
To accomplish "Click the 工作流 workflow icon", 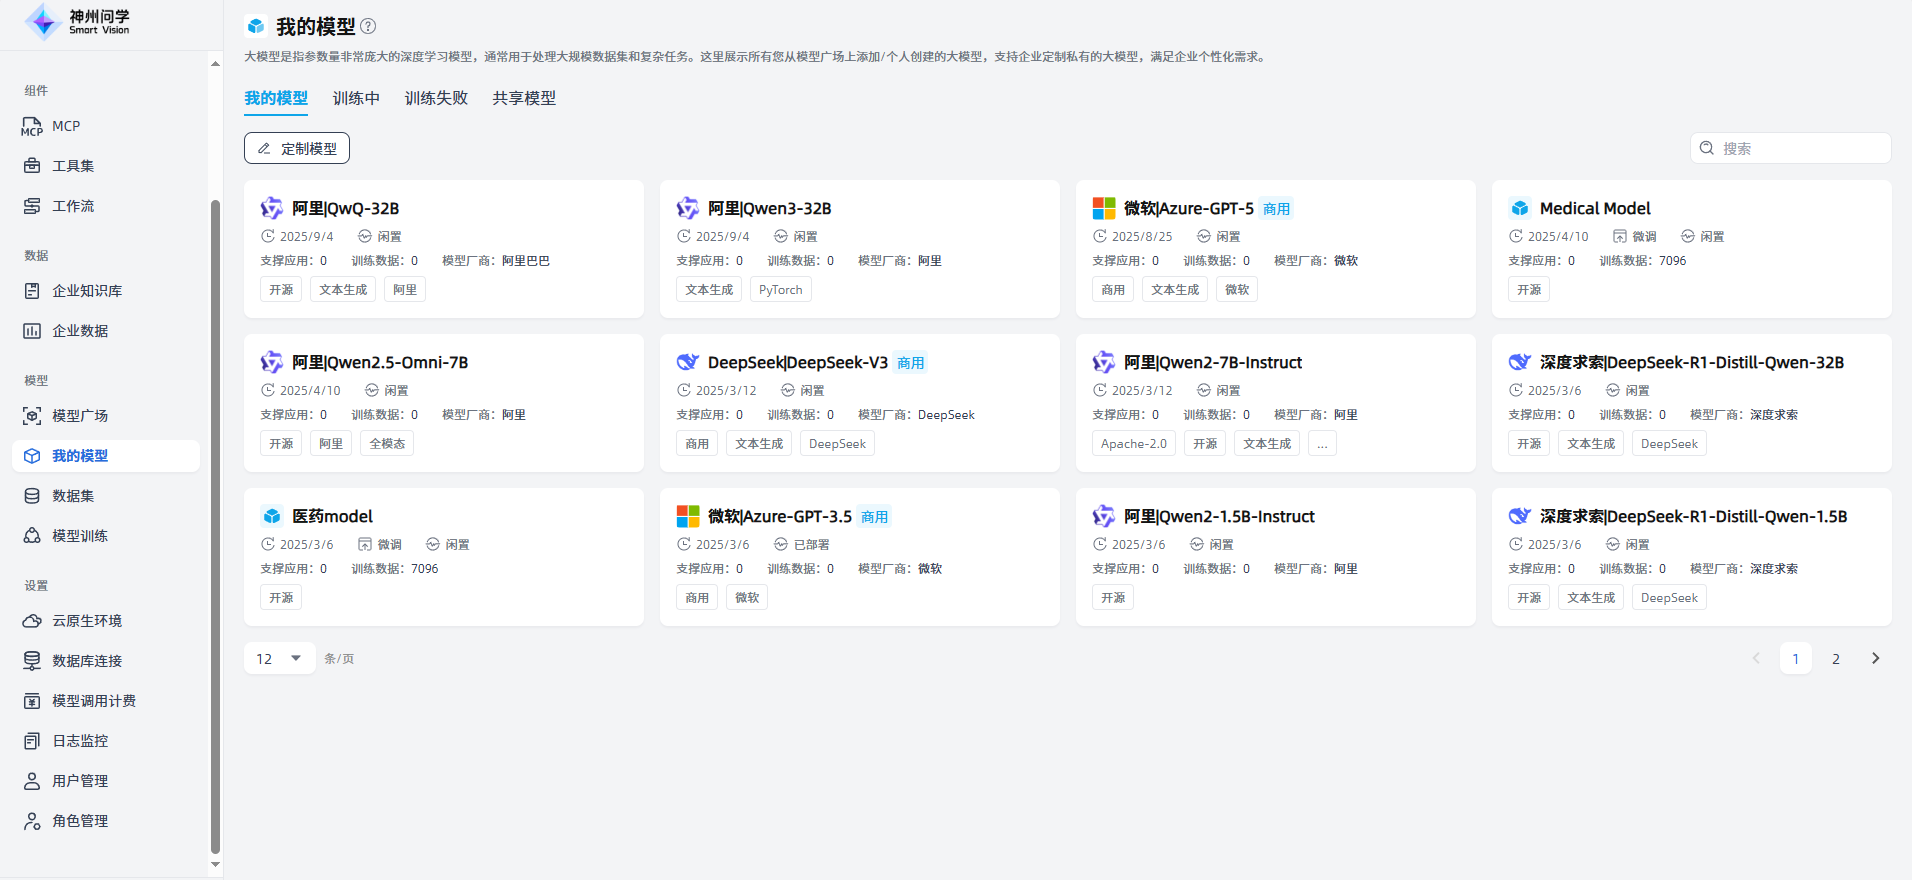I will (x=32, y=206).
